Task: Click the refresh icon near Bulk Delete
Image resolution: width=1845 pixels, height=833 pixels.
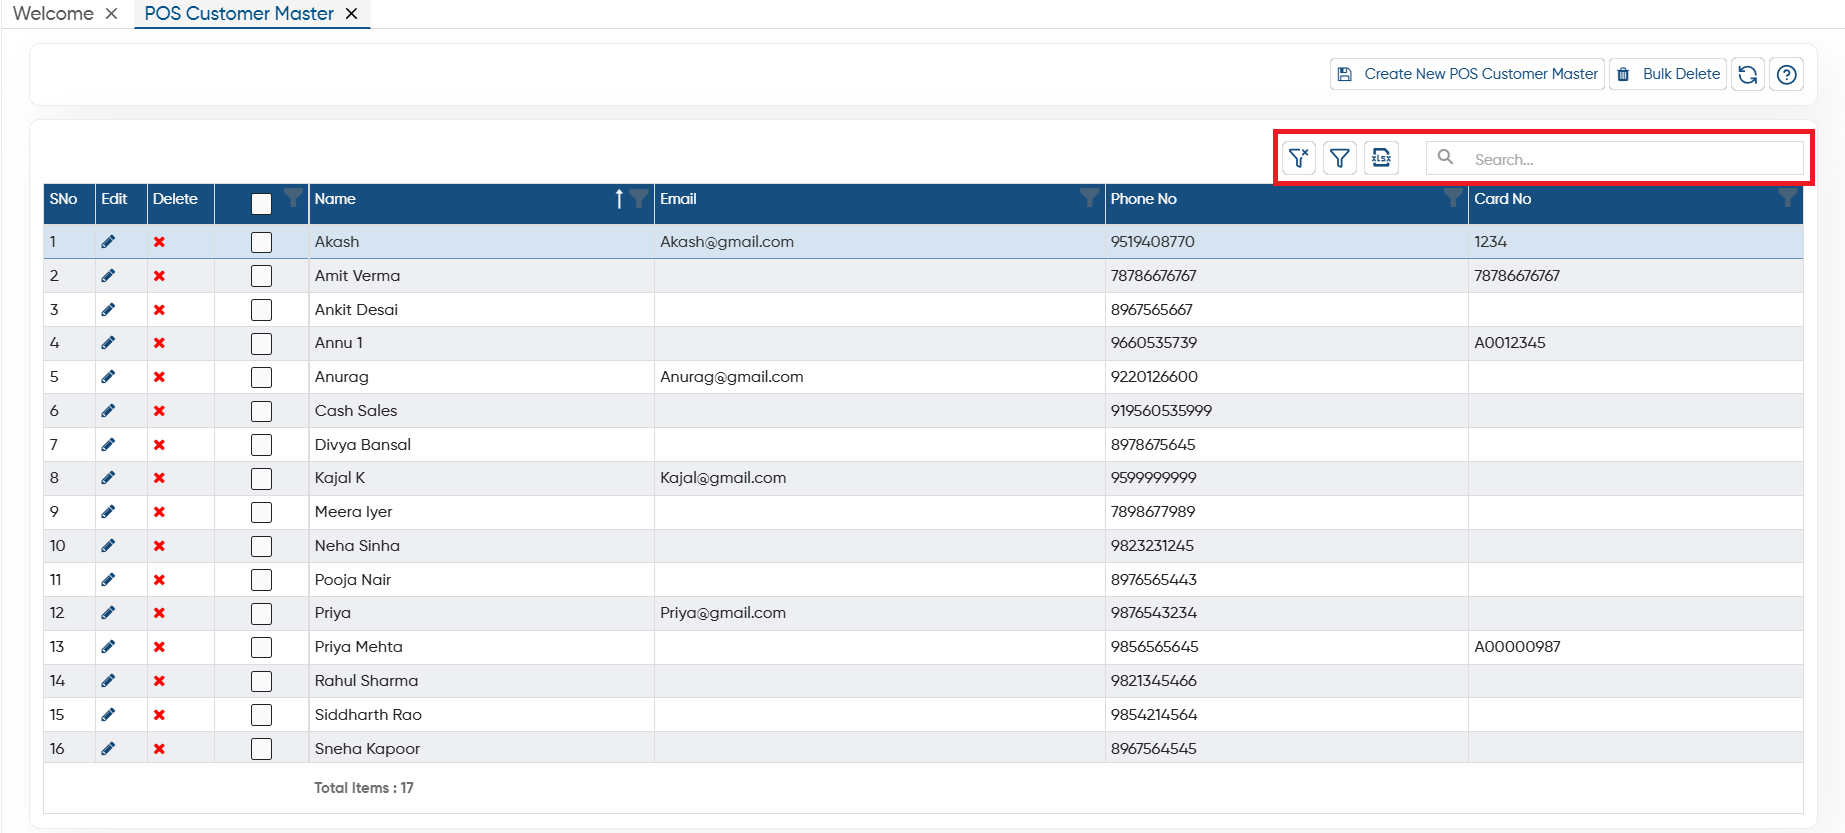Action: pyautogui.click(x=1748, y=74)
